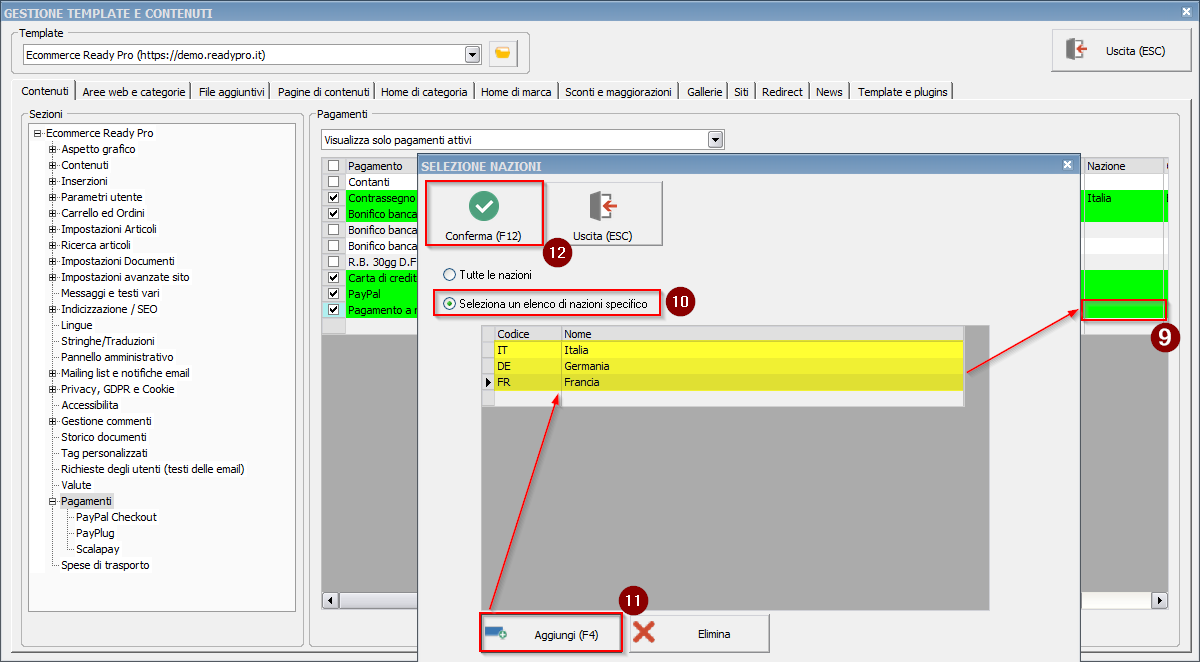The height and width of the screenshot is (662, 1200).
Task: Click the horizontal scrollbar right arrow
Action: 1160,600
